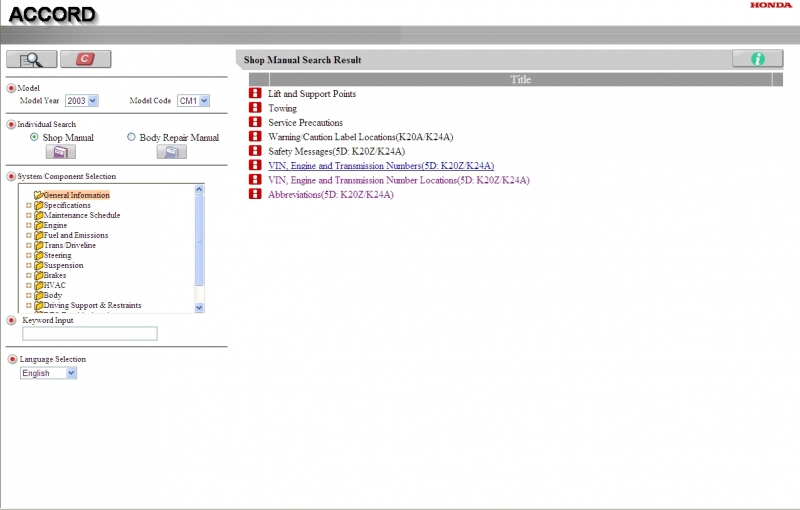Click red icon beside VIN Number Locations

pyautogui.click(x=255, y=180)
